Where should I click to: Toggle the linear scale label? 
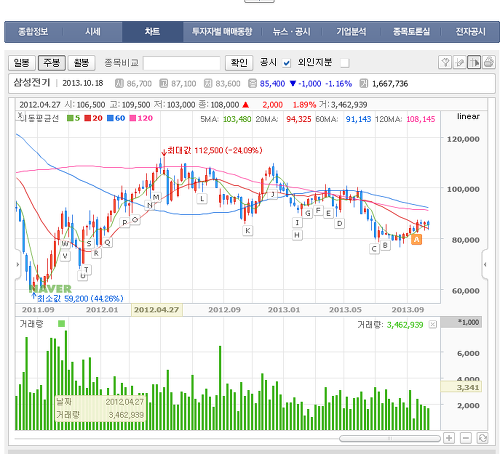click(468, 116)
